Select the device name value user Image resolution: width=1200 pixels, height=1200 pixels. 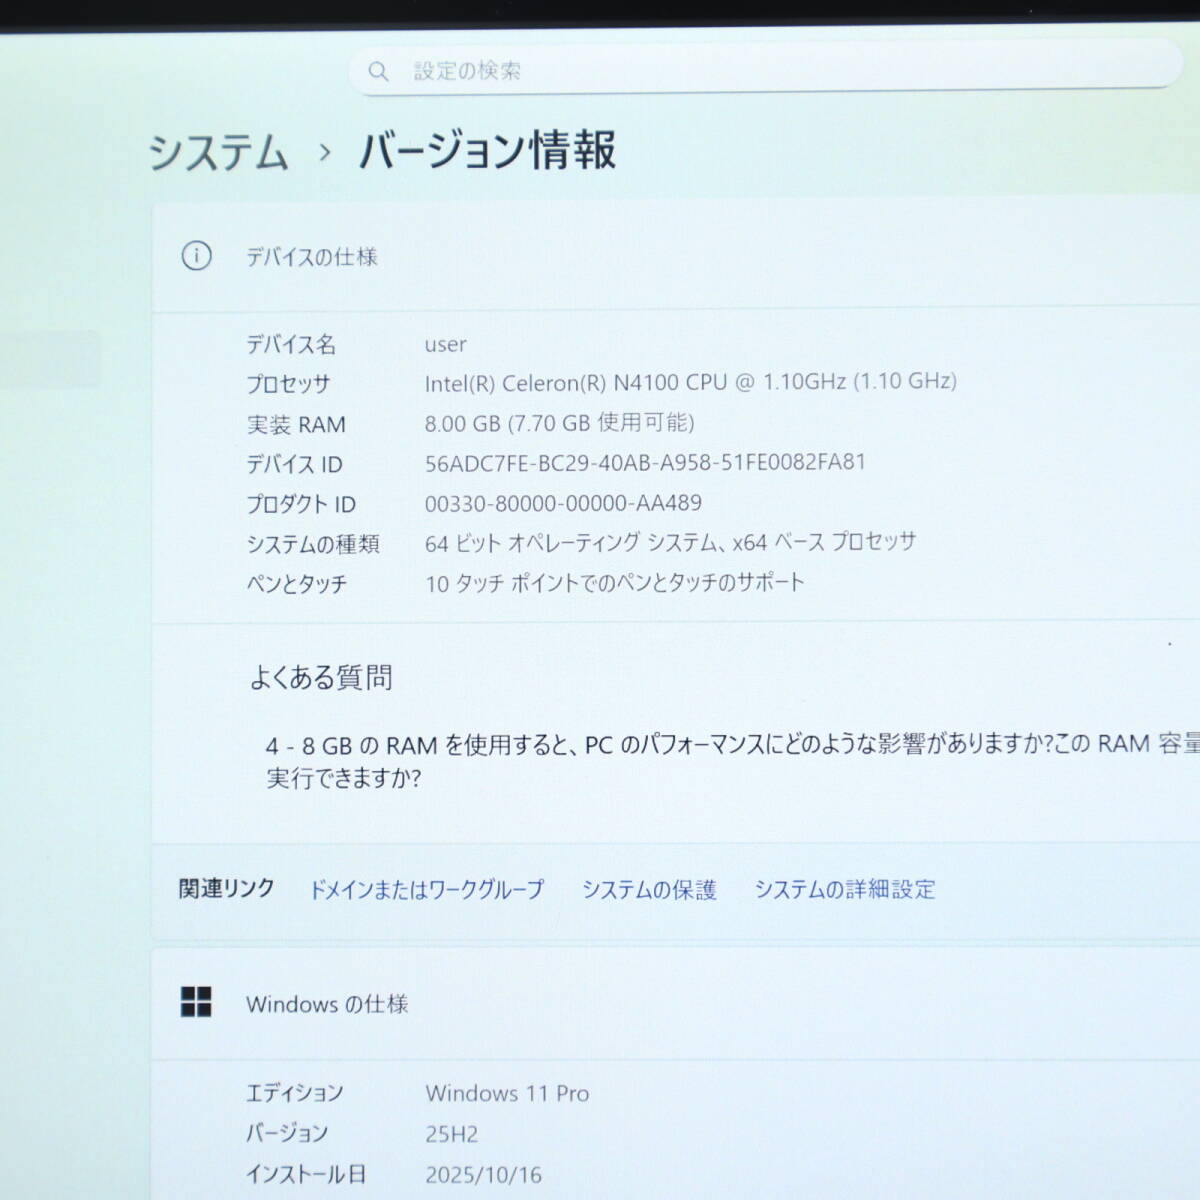pos(445,344)
